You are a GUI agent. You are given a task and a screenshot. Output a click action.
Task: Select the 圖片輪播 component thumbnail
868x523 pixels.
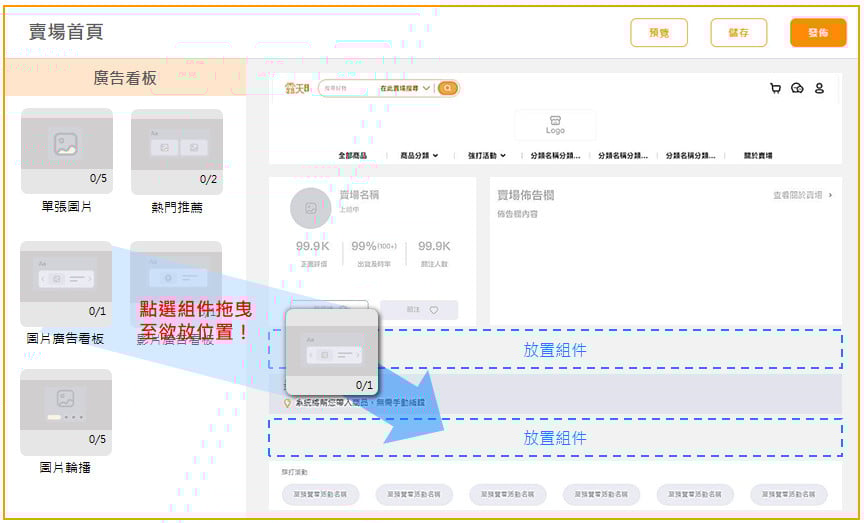(x=66, y=412)
